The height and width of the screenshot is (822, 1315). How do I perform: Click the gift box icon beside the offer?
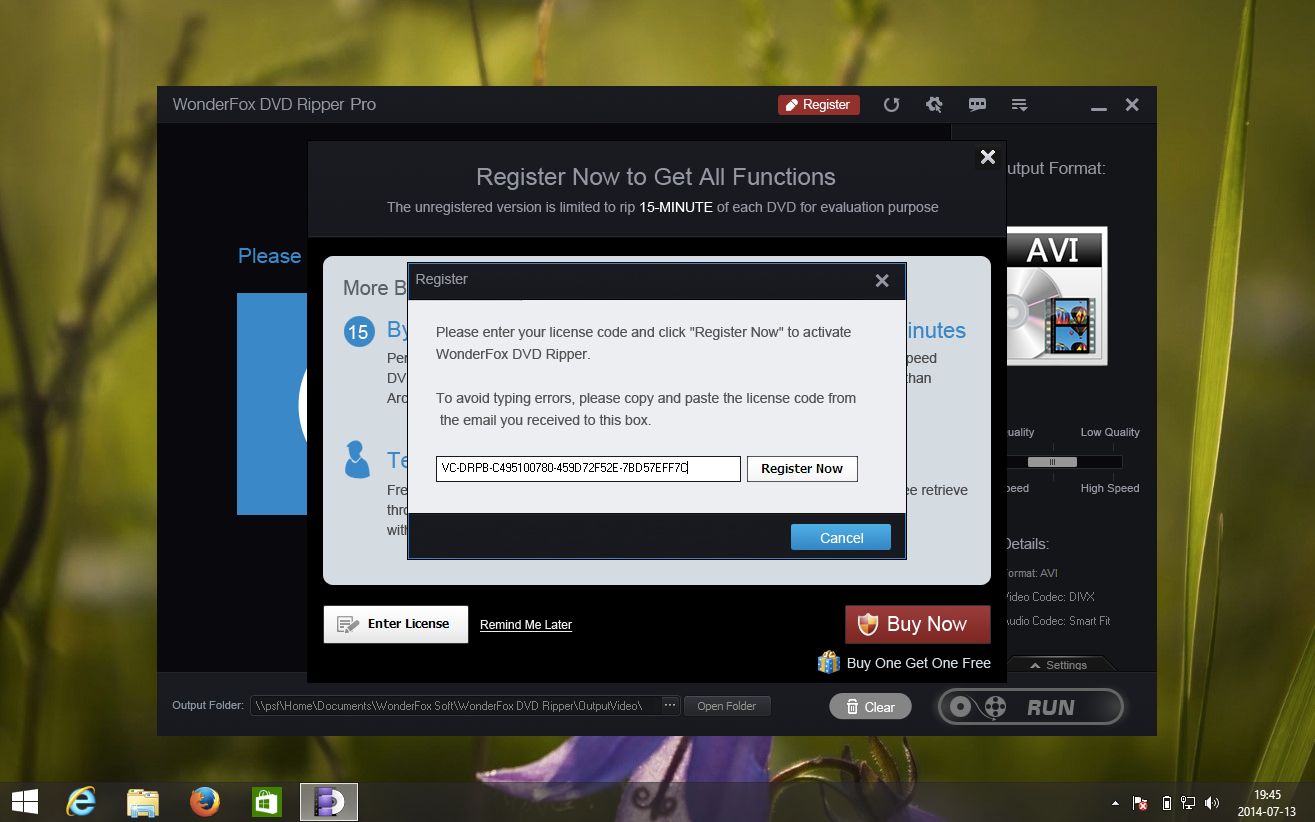828,662
